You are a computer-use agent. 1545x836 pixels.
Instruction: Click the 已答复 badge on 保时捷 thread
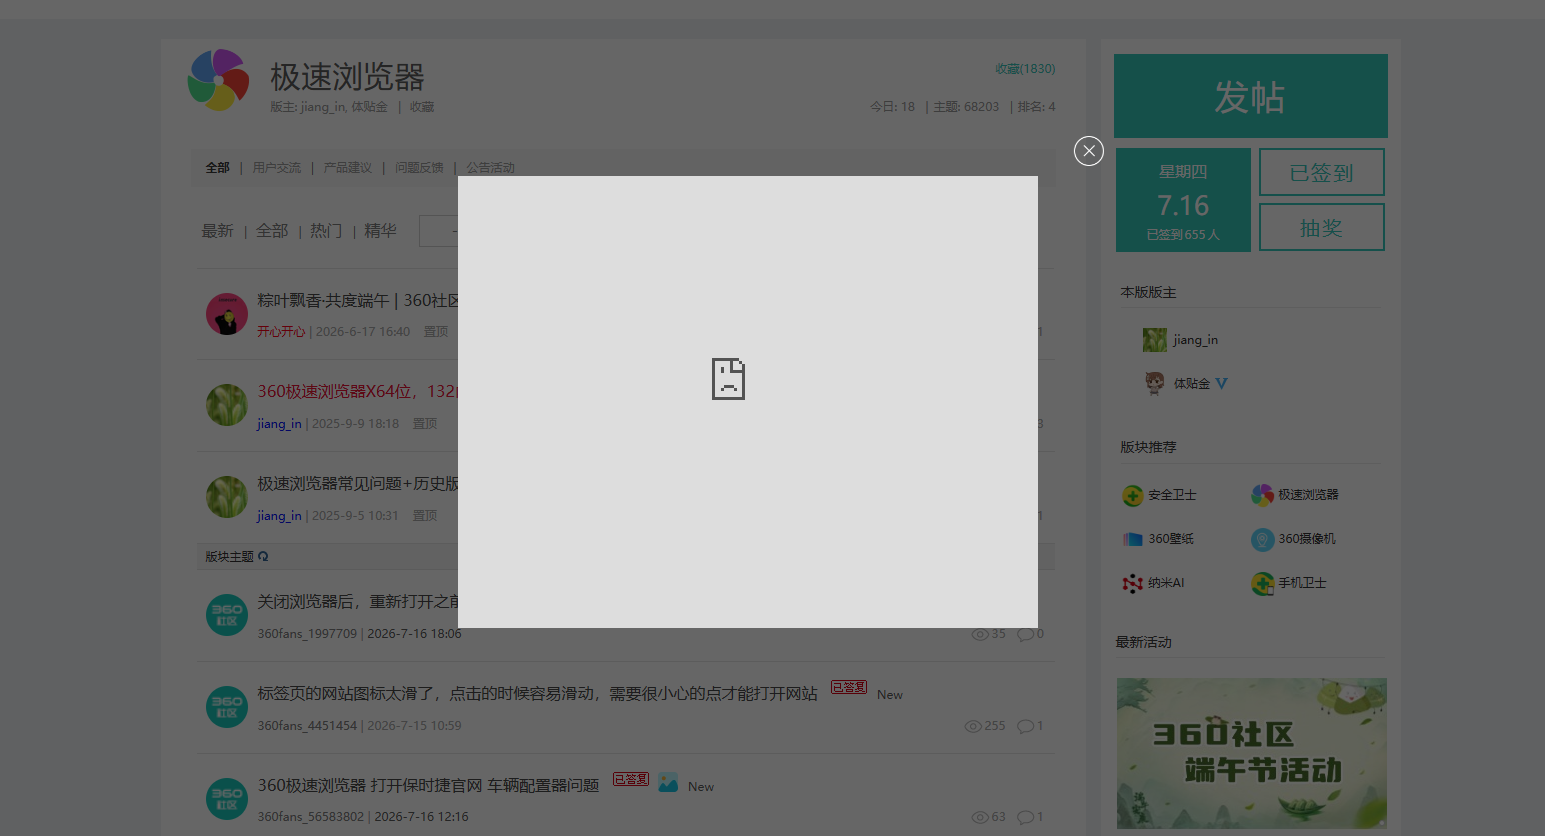point(631,779)
